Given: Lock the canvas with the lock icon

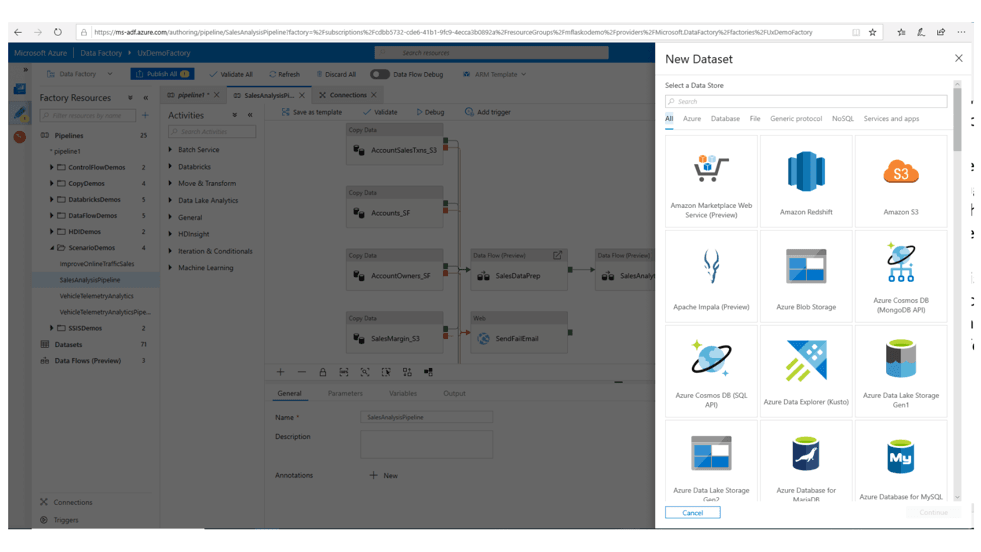Looking at the screenshot, I should pos(323,372).
